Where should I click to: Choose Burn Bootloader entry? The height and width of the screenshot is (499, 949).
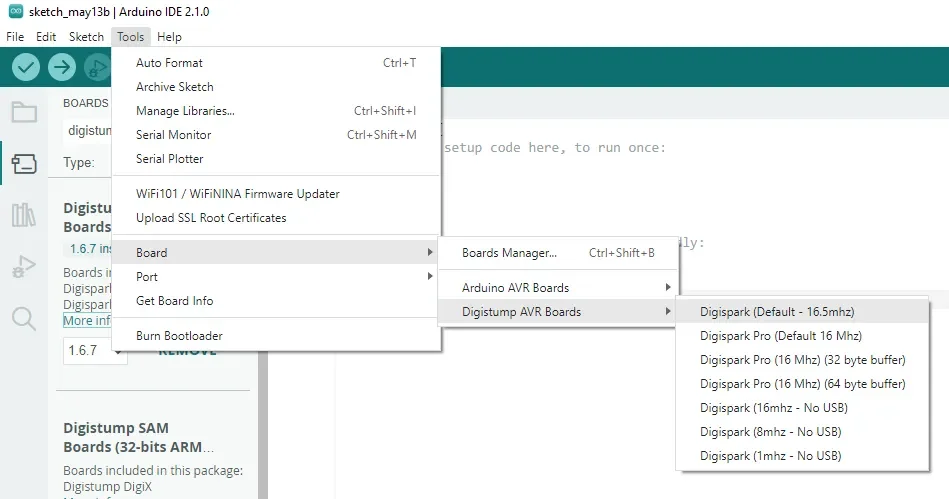(276, 336)
